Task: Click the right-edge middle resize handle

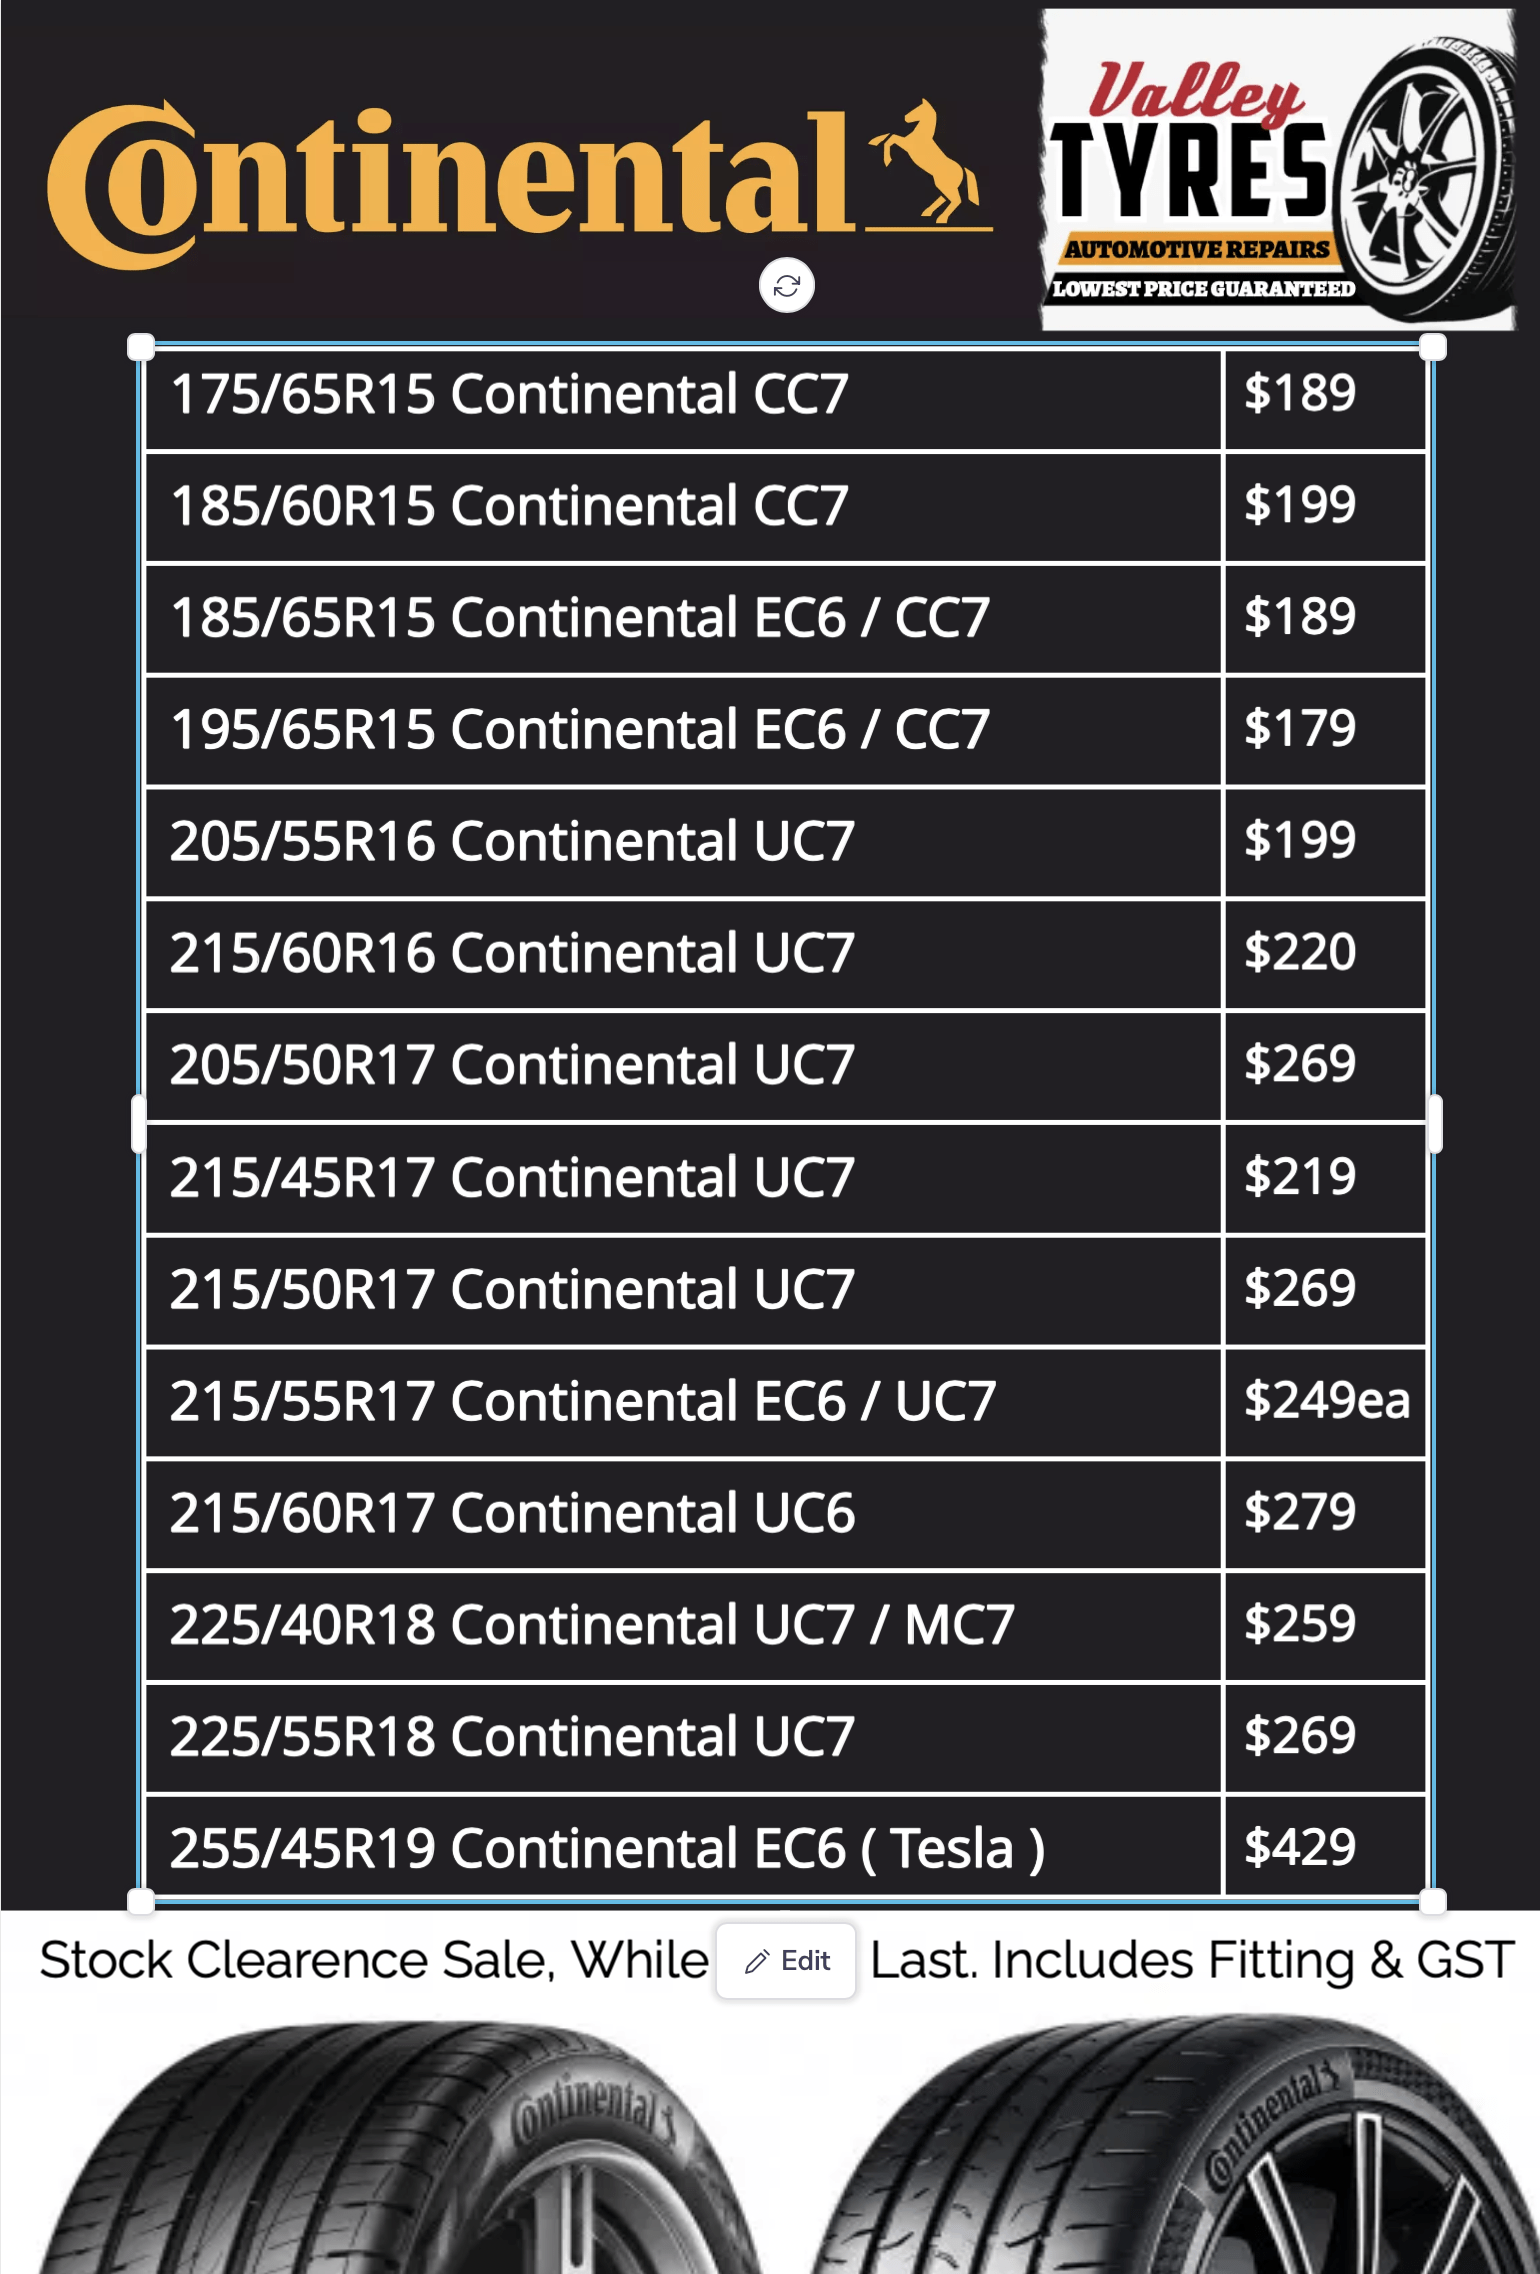Action: [x=1435, y=1124]
